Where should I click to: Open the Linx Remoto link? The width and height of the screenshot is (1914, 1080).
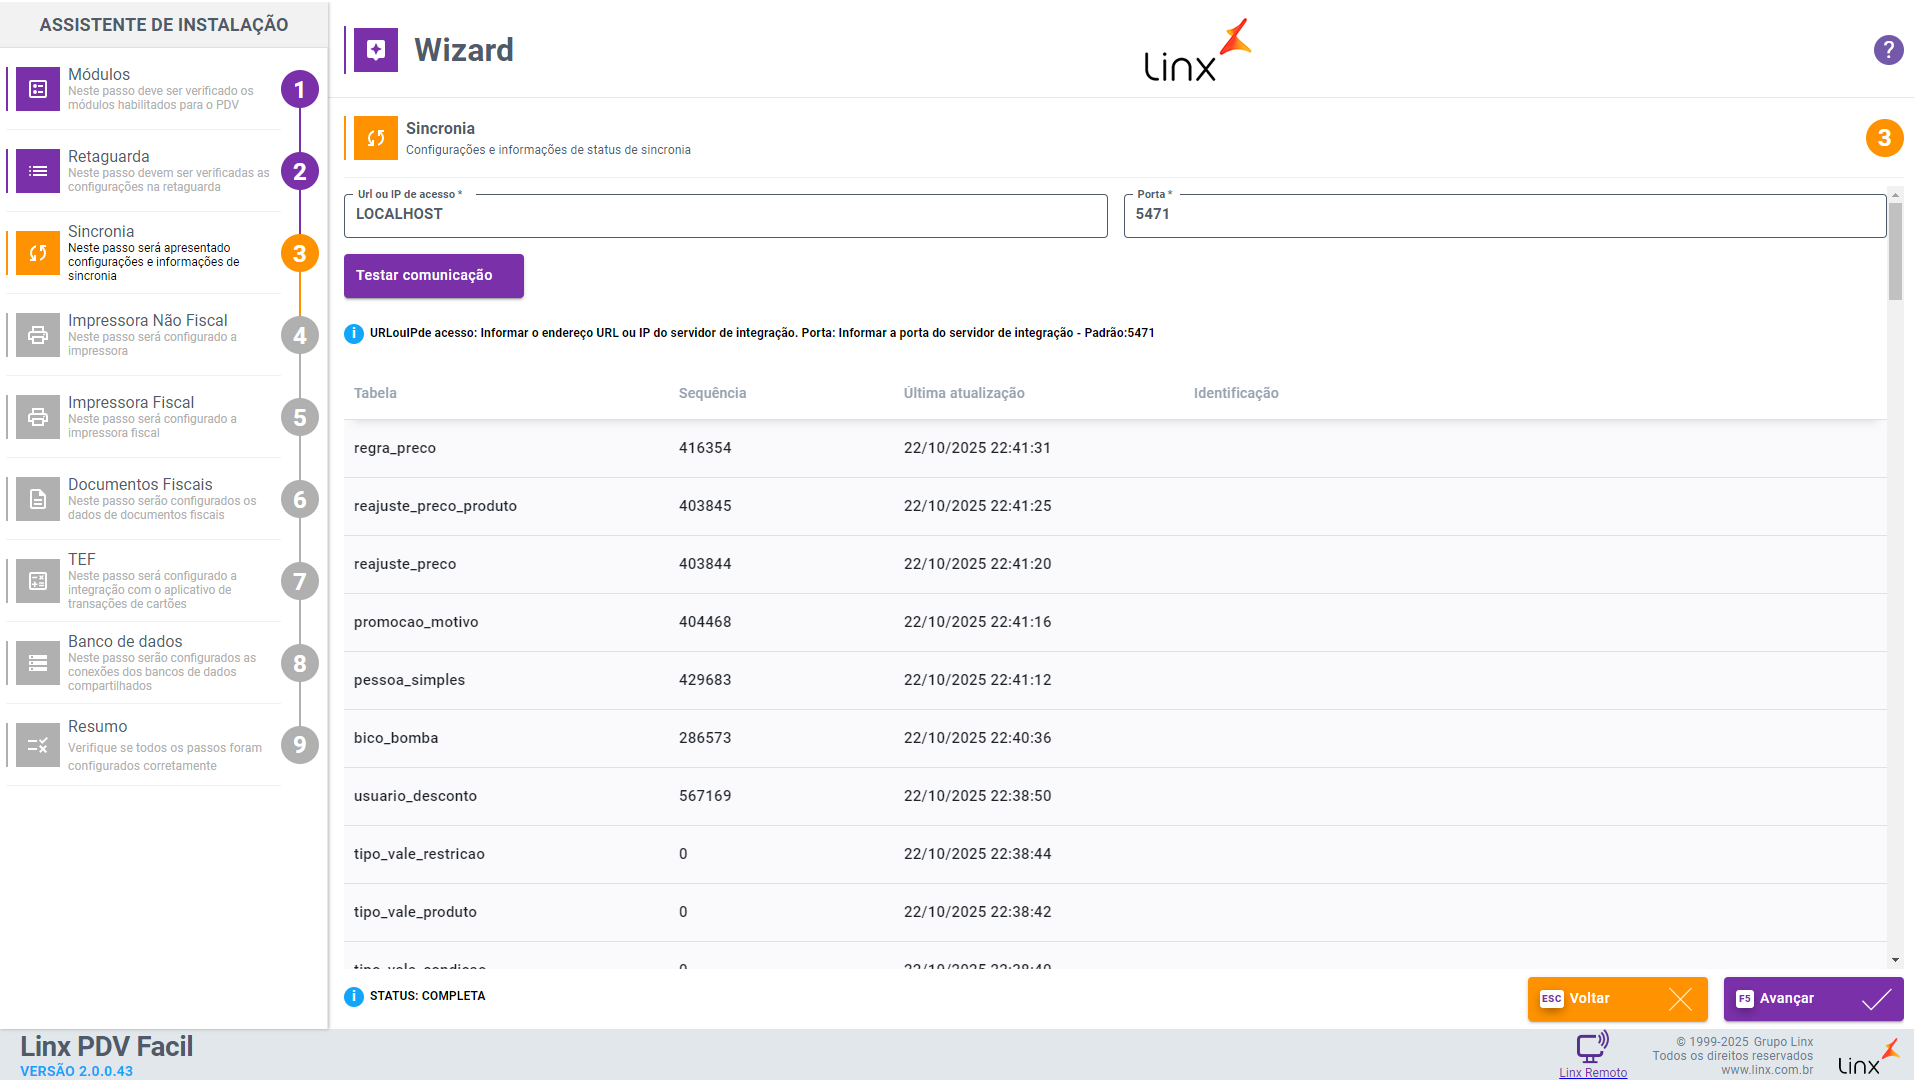point(1593,1073)
